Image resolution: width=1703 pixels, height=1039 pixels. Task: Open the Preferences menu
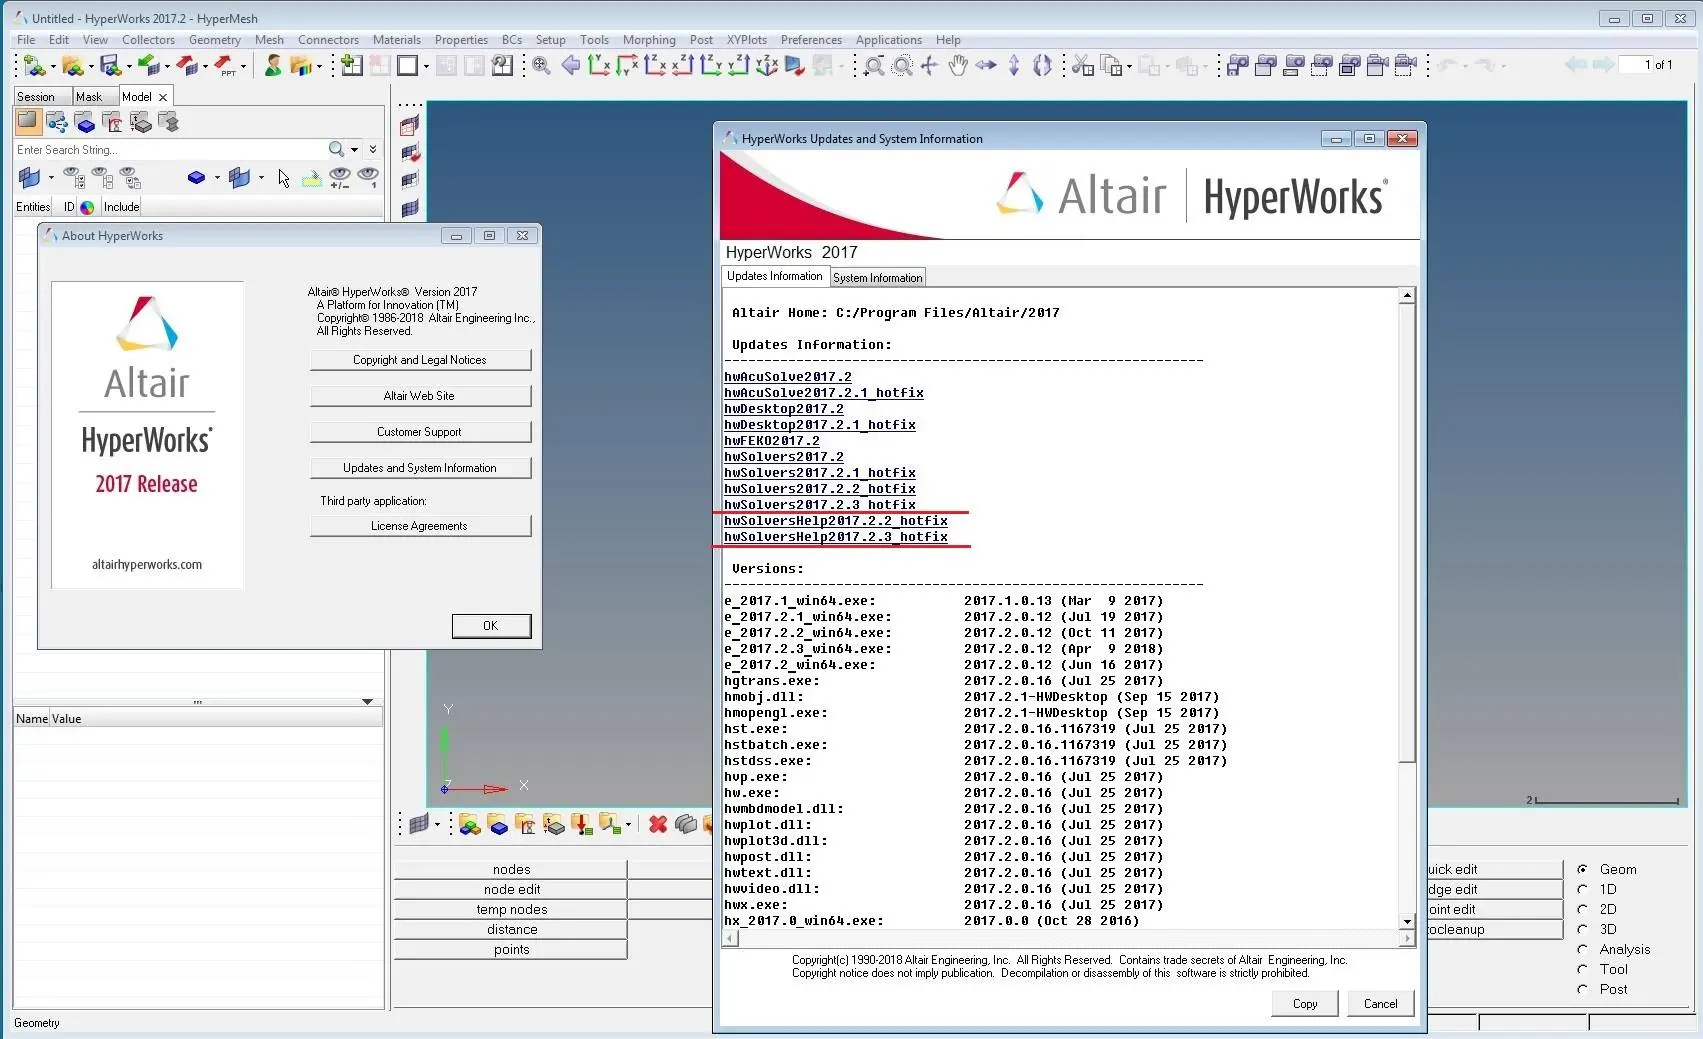[811, 40]
